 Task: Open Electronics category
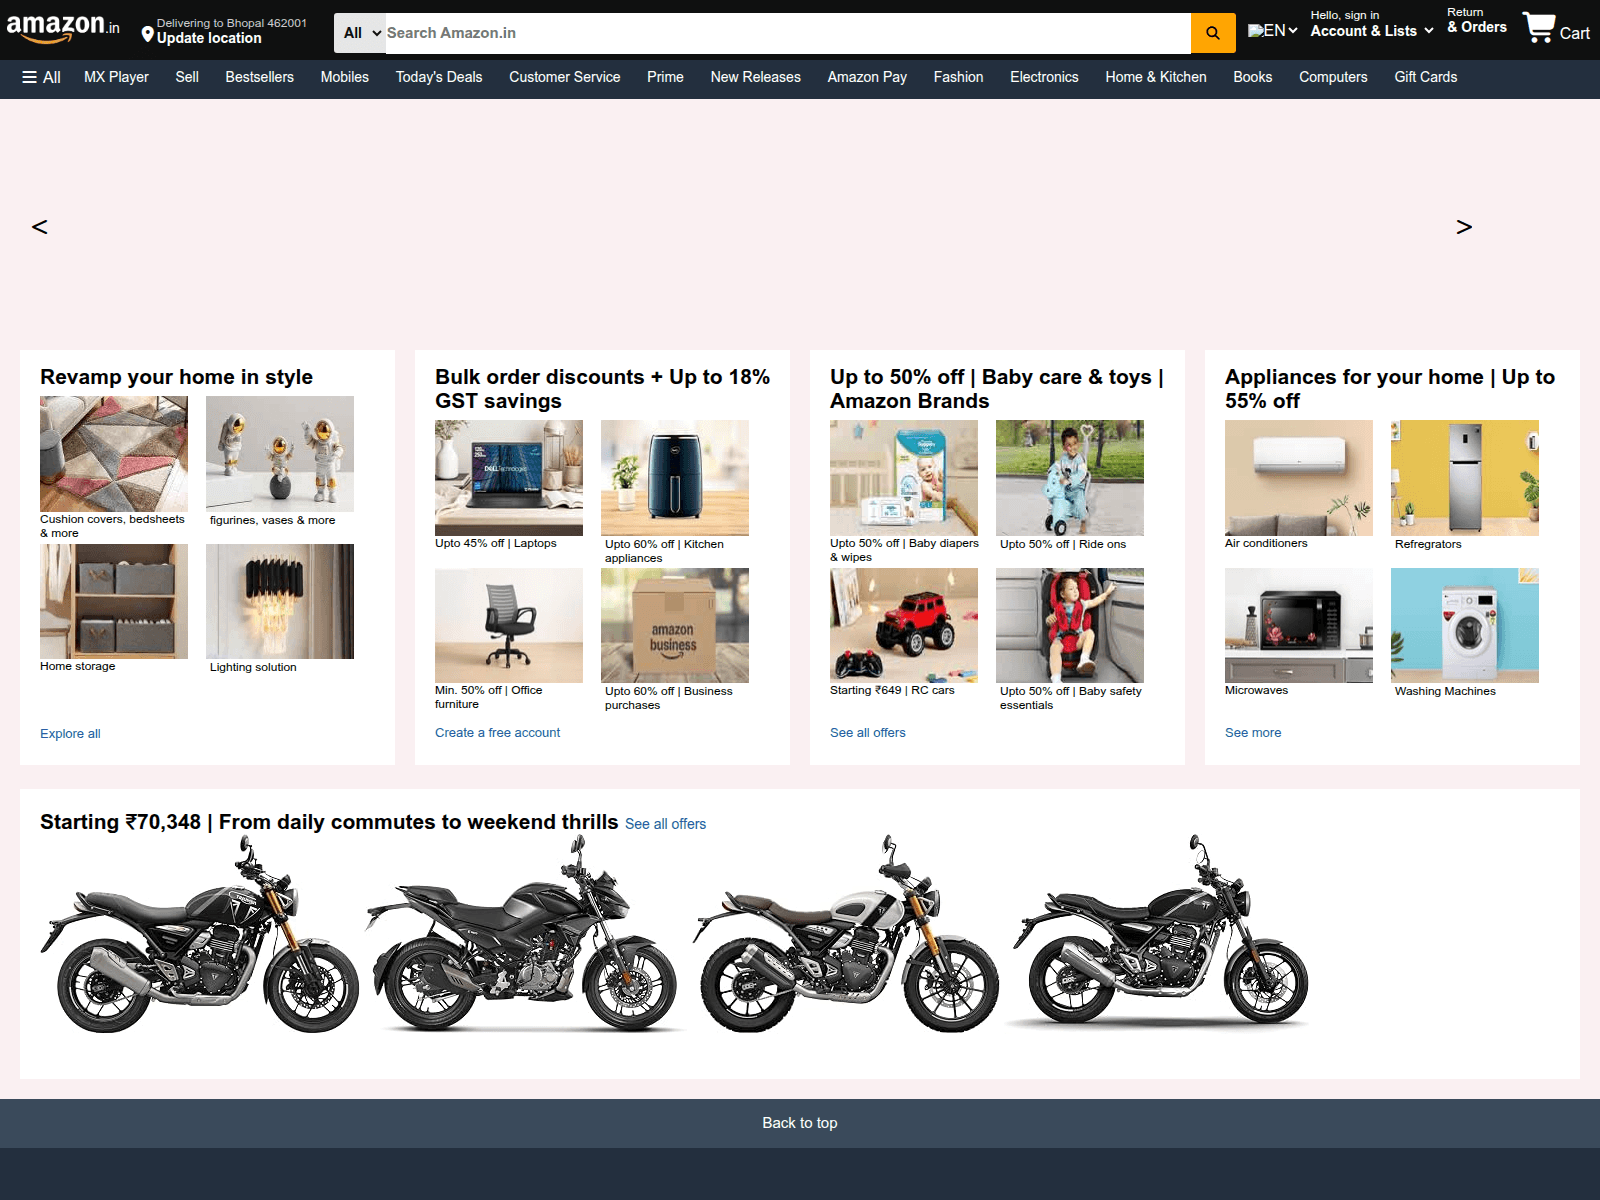[1044, 77]
